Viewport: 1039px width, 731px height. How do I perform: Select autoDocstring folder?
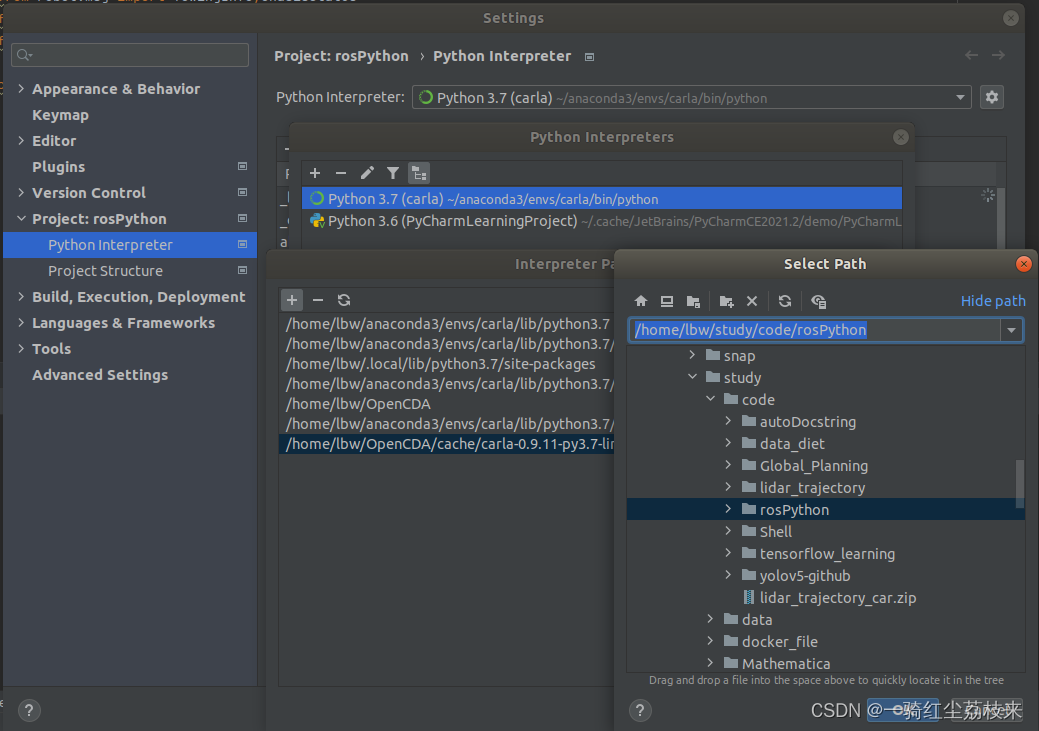point(808,422)
